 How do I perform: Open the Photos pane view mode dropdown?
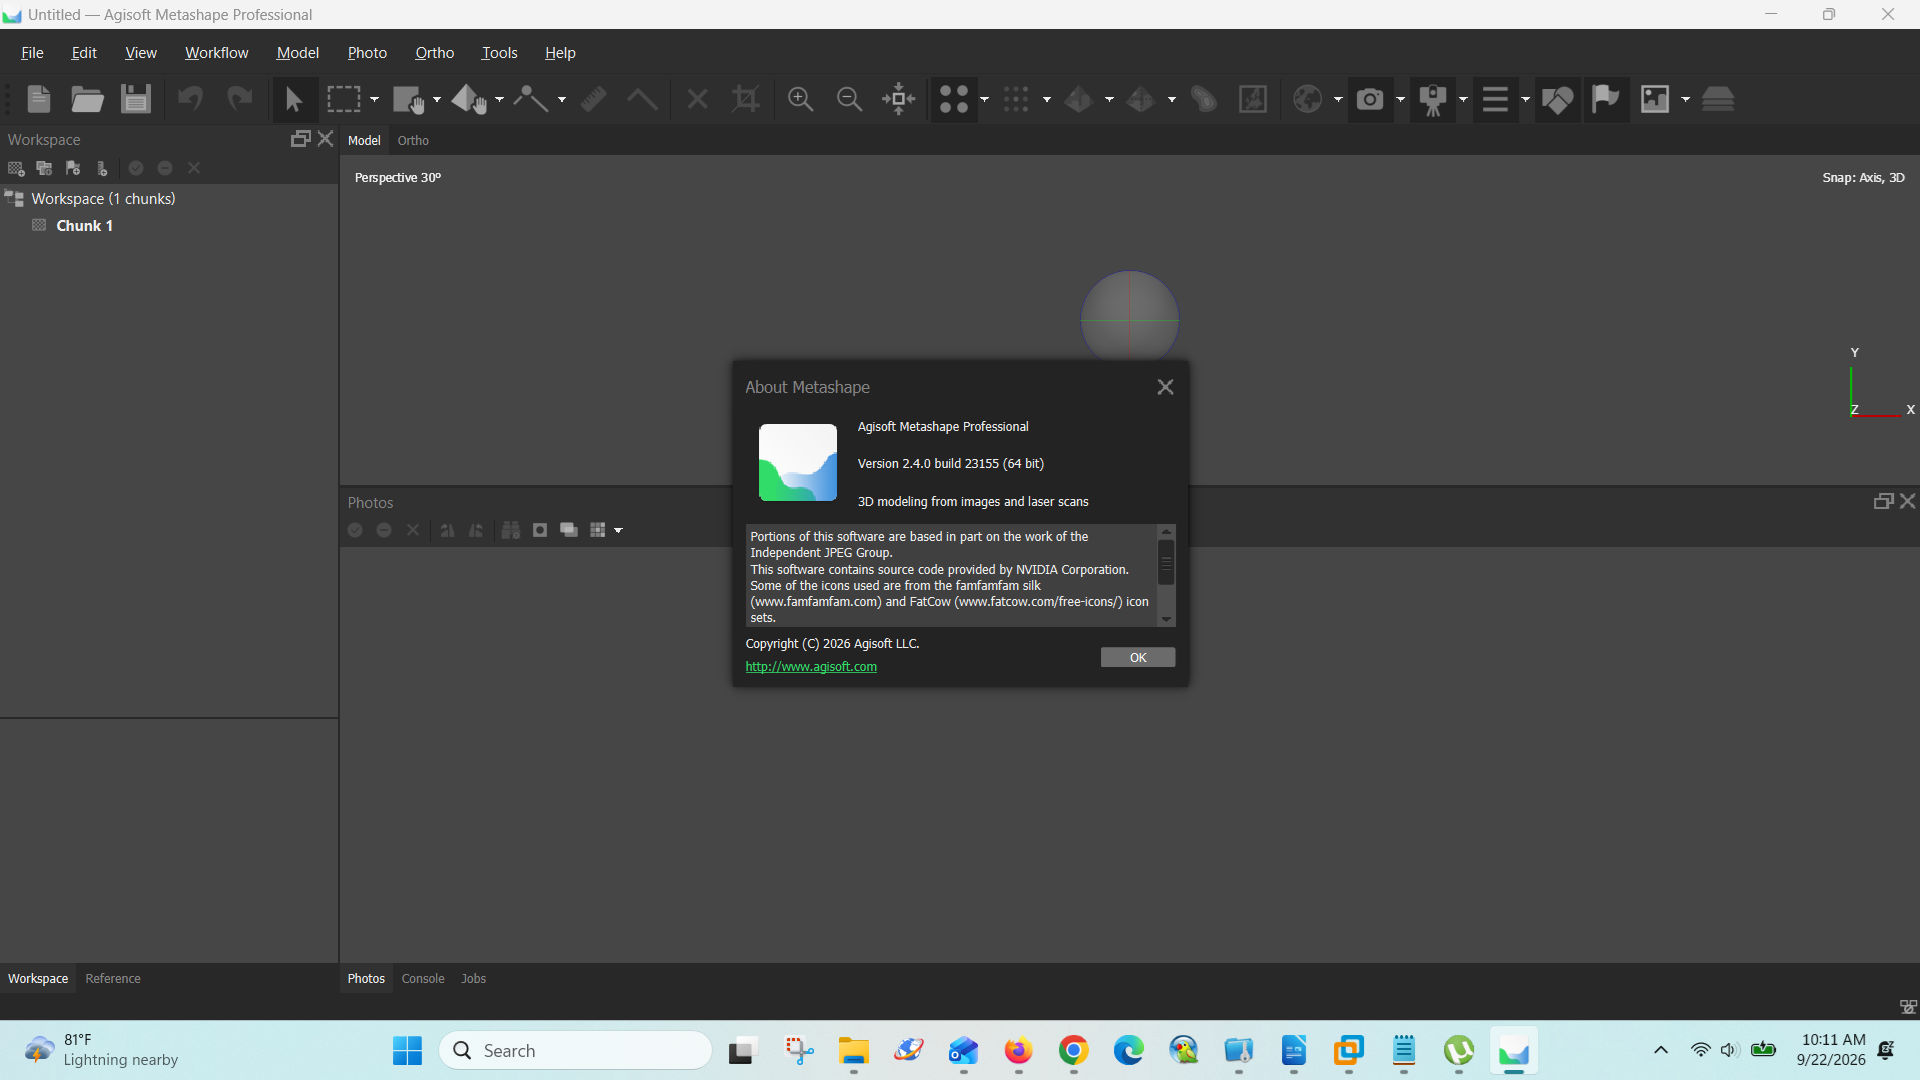618,531
